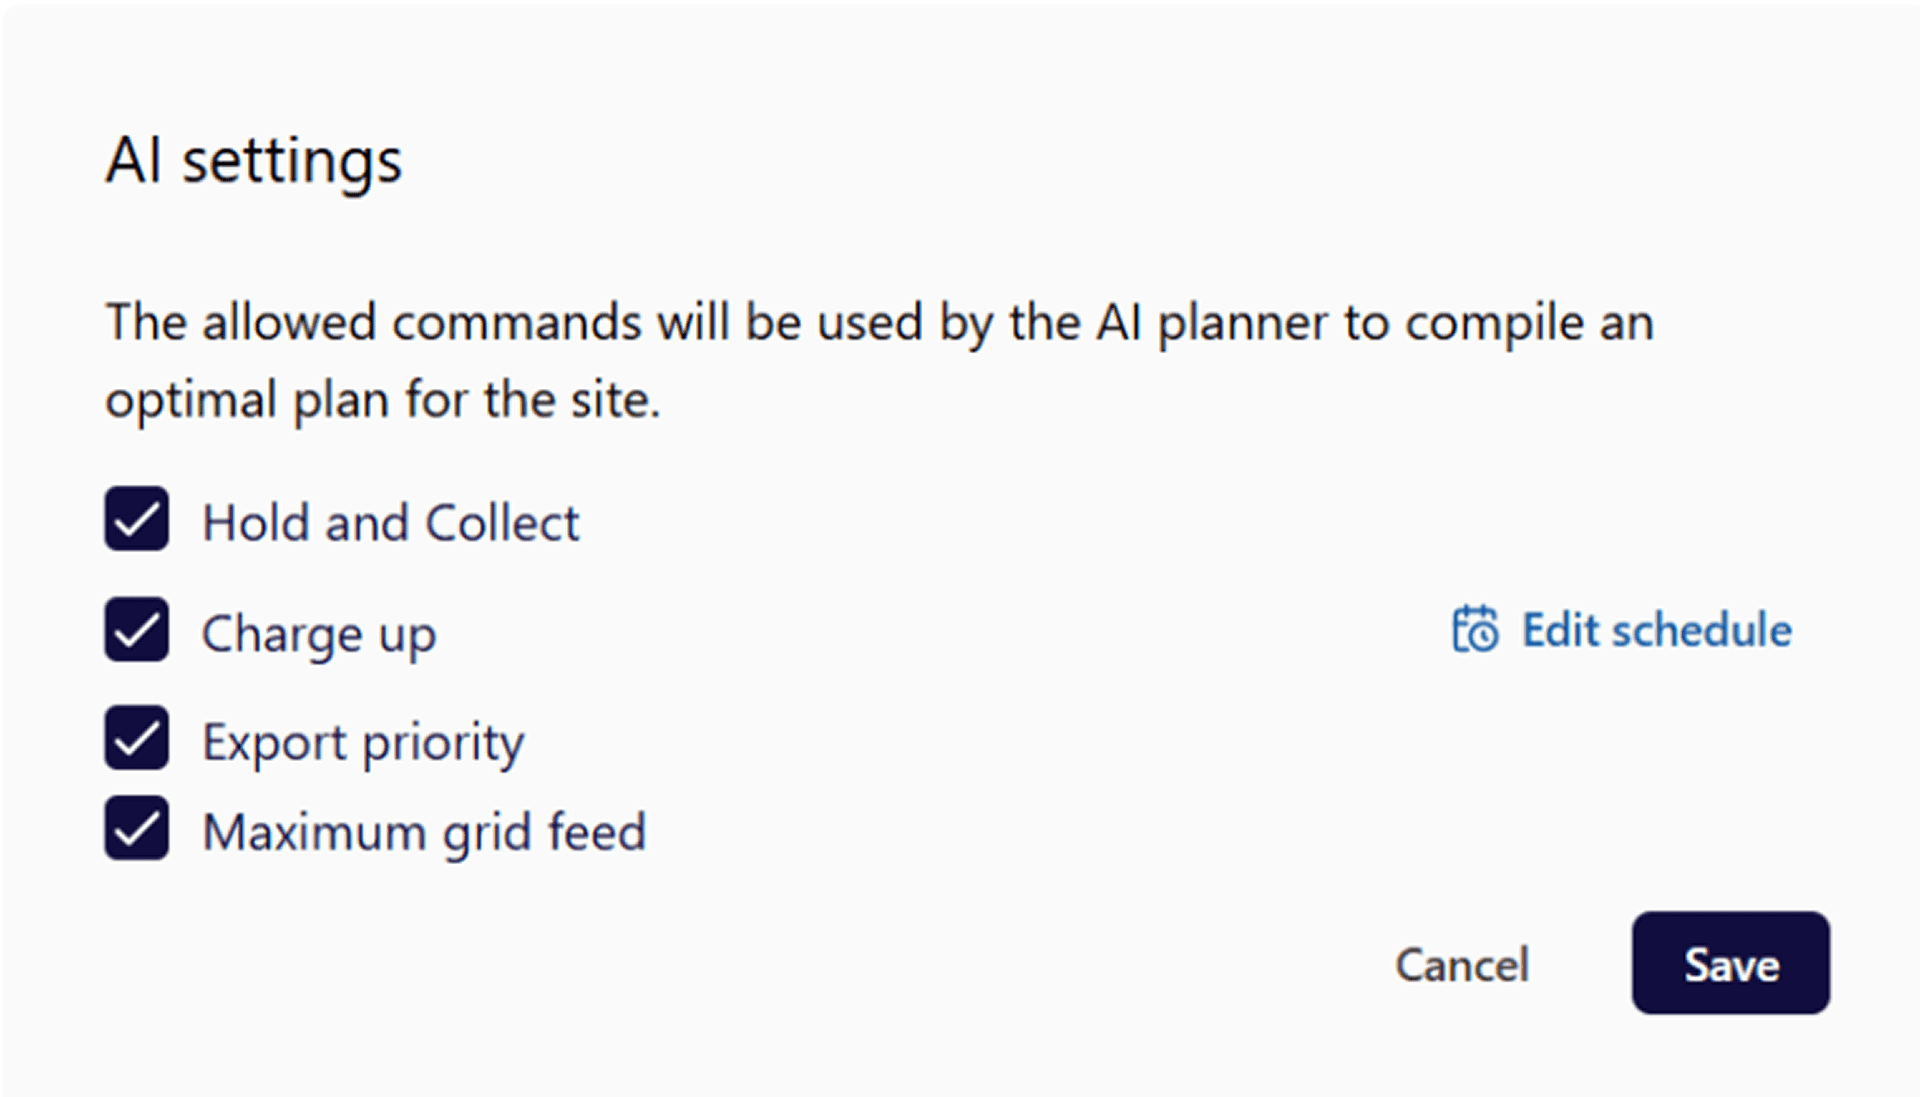Cancel the AI settings dialog

pyautogui.click(x=1462, y=965)
